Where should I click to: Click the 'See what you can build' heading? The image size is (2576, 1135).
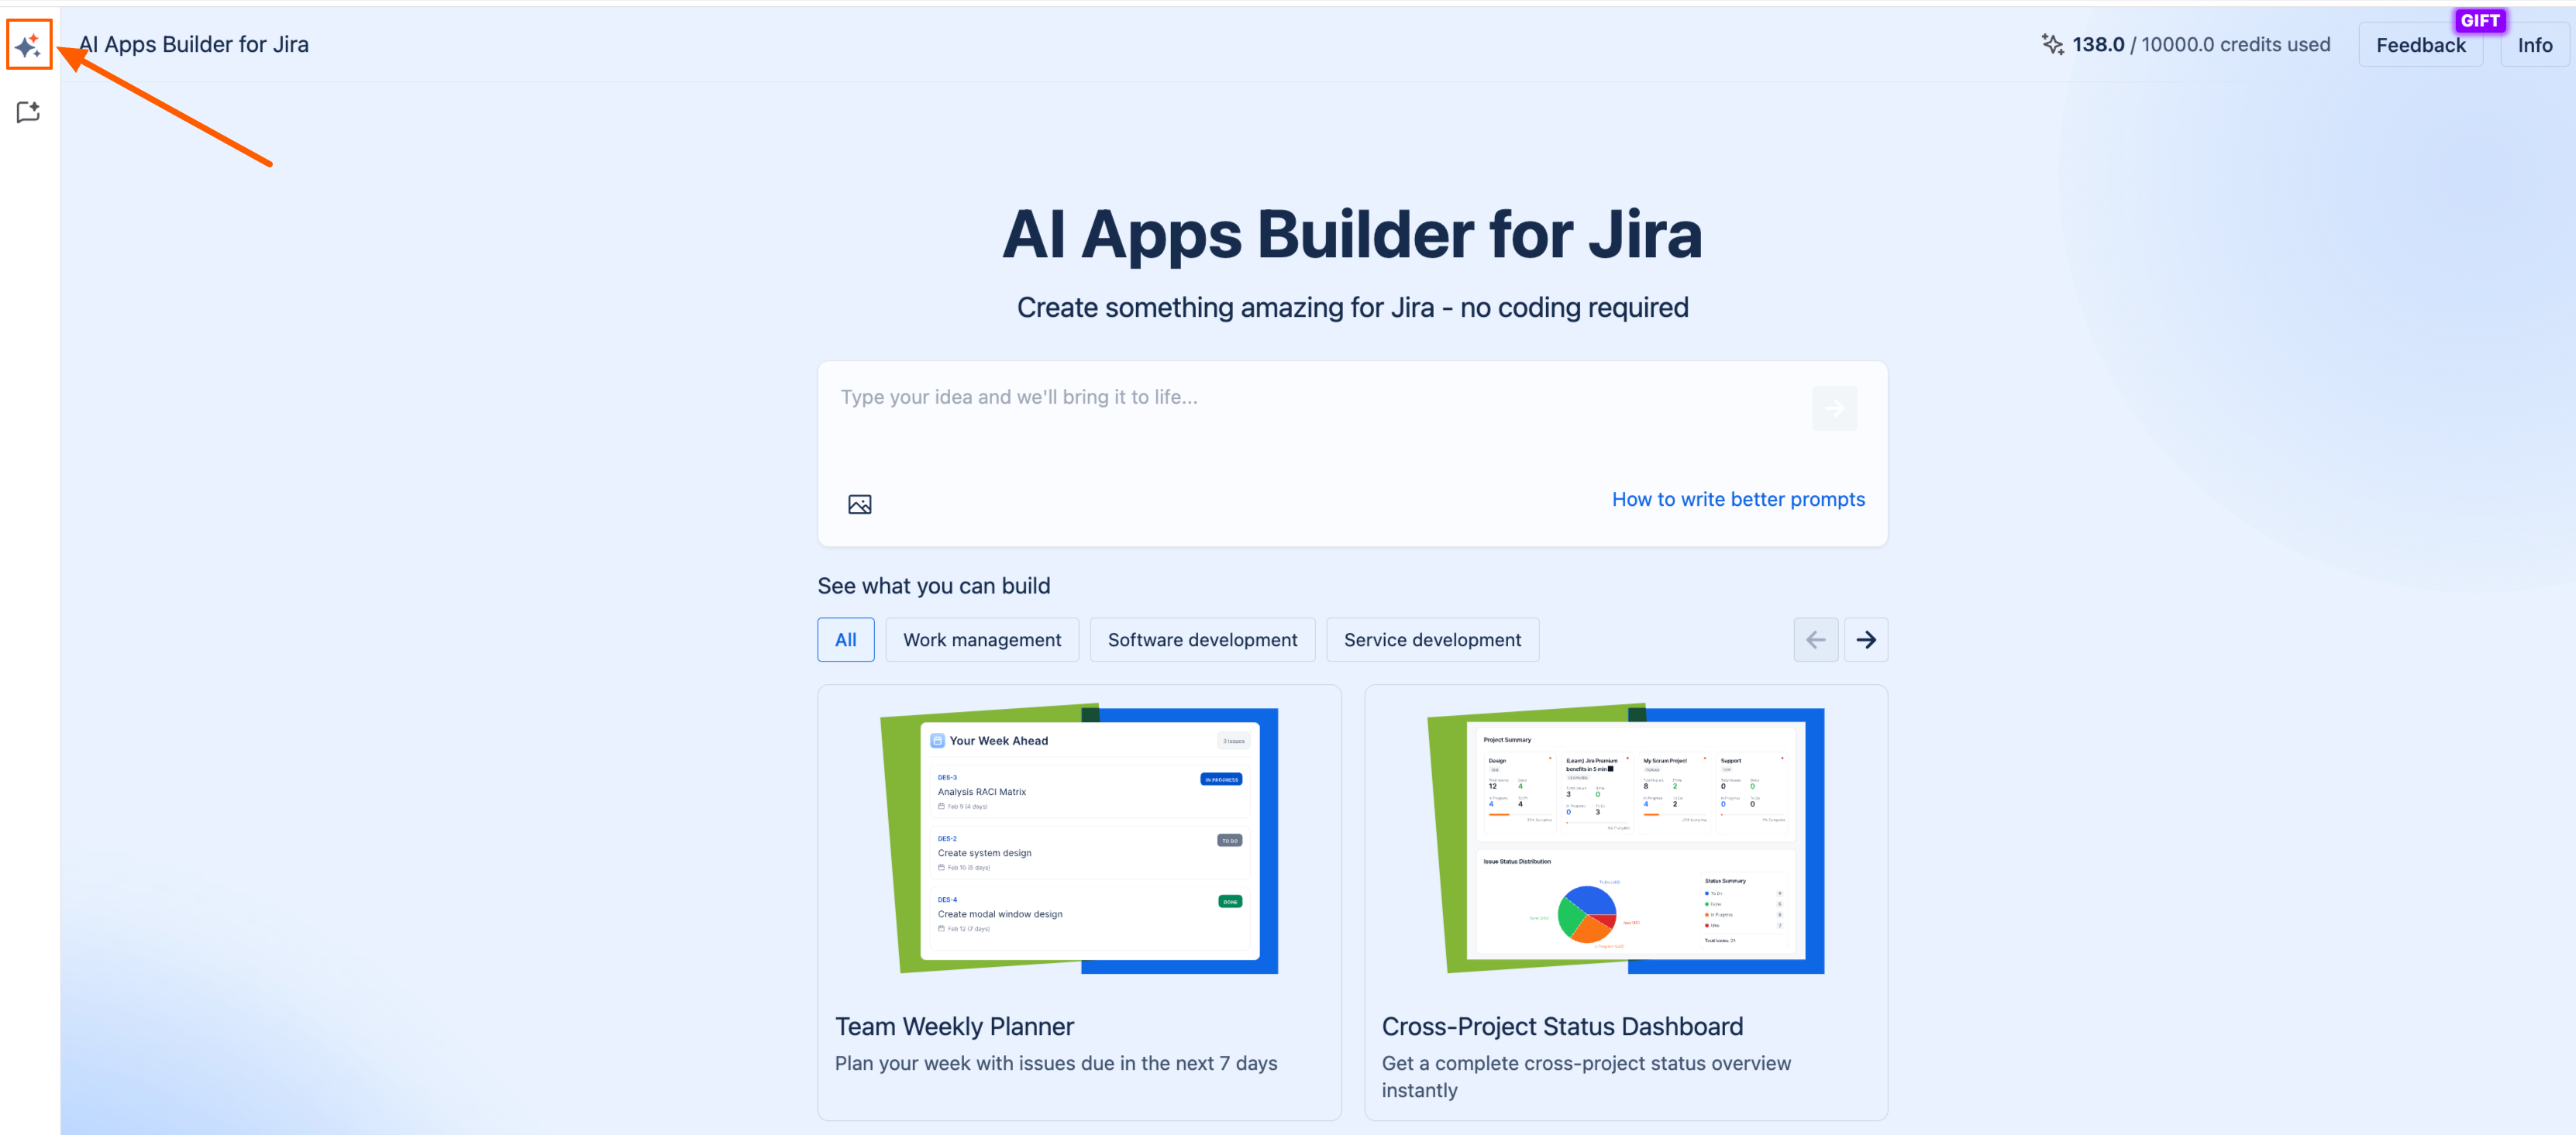coord(934,586)
